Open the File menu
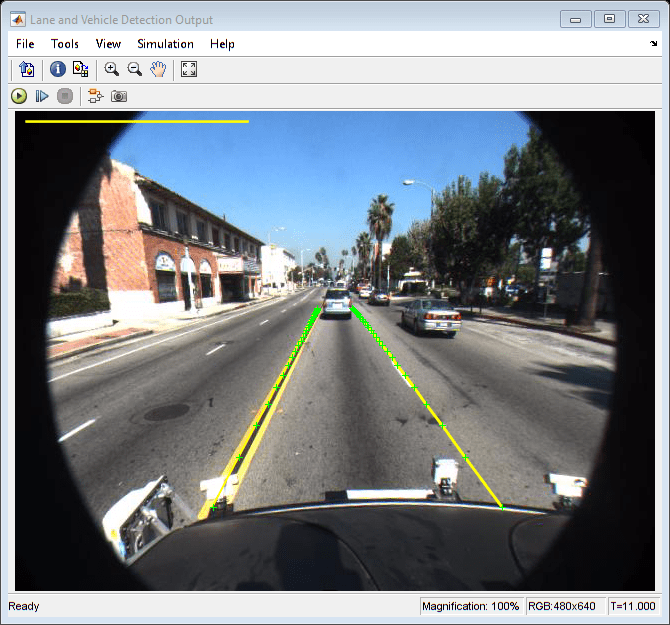670x625 pixels. (x=25, y=44)
